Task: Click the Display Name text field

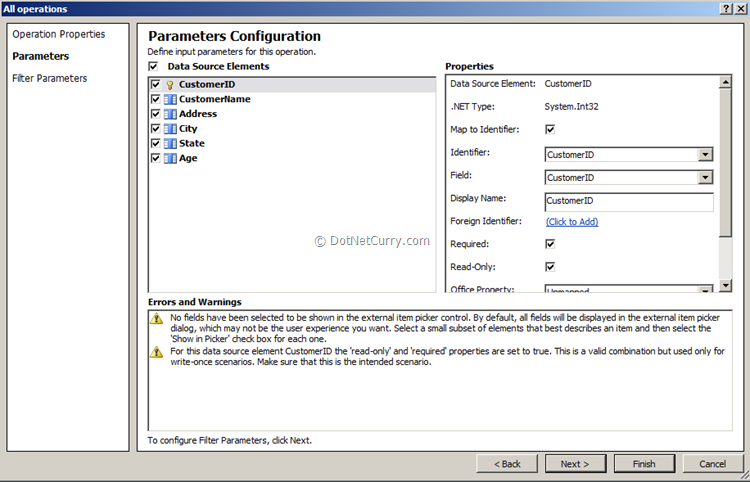Action: click(629, 201)
